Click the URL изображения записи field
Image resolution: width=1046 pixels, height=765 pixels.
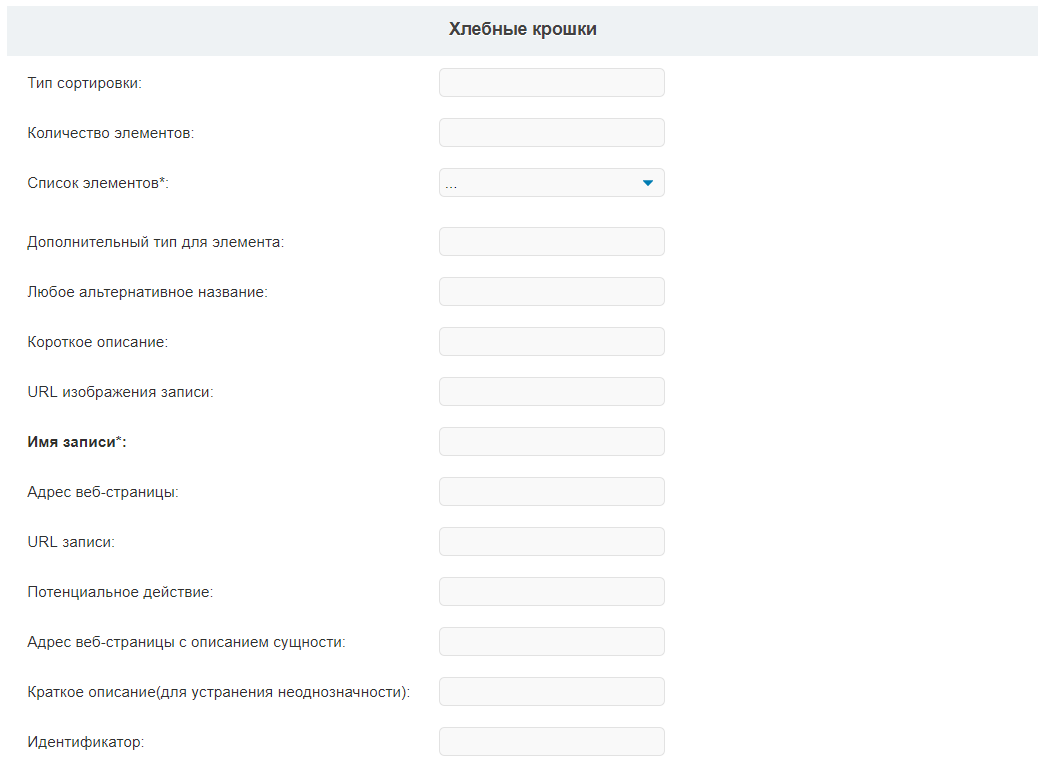click(x=552, y=392)
